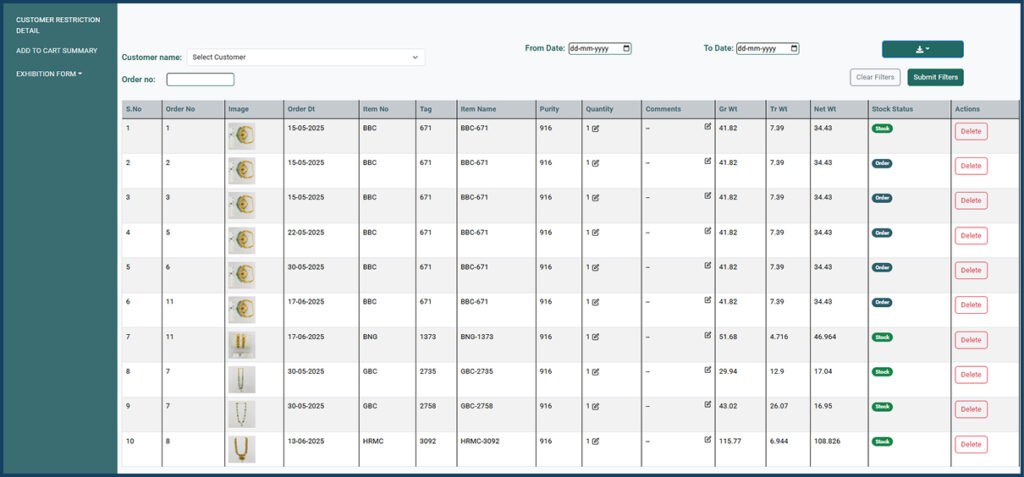Edit comment icon in S.No 3 row

[x=707, y=195]
